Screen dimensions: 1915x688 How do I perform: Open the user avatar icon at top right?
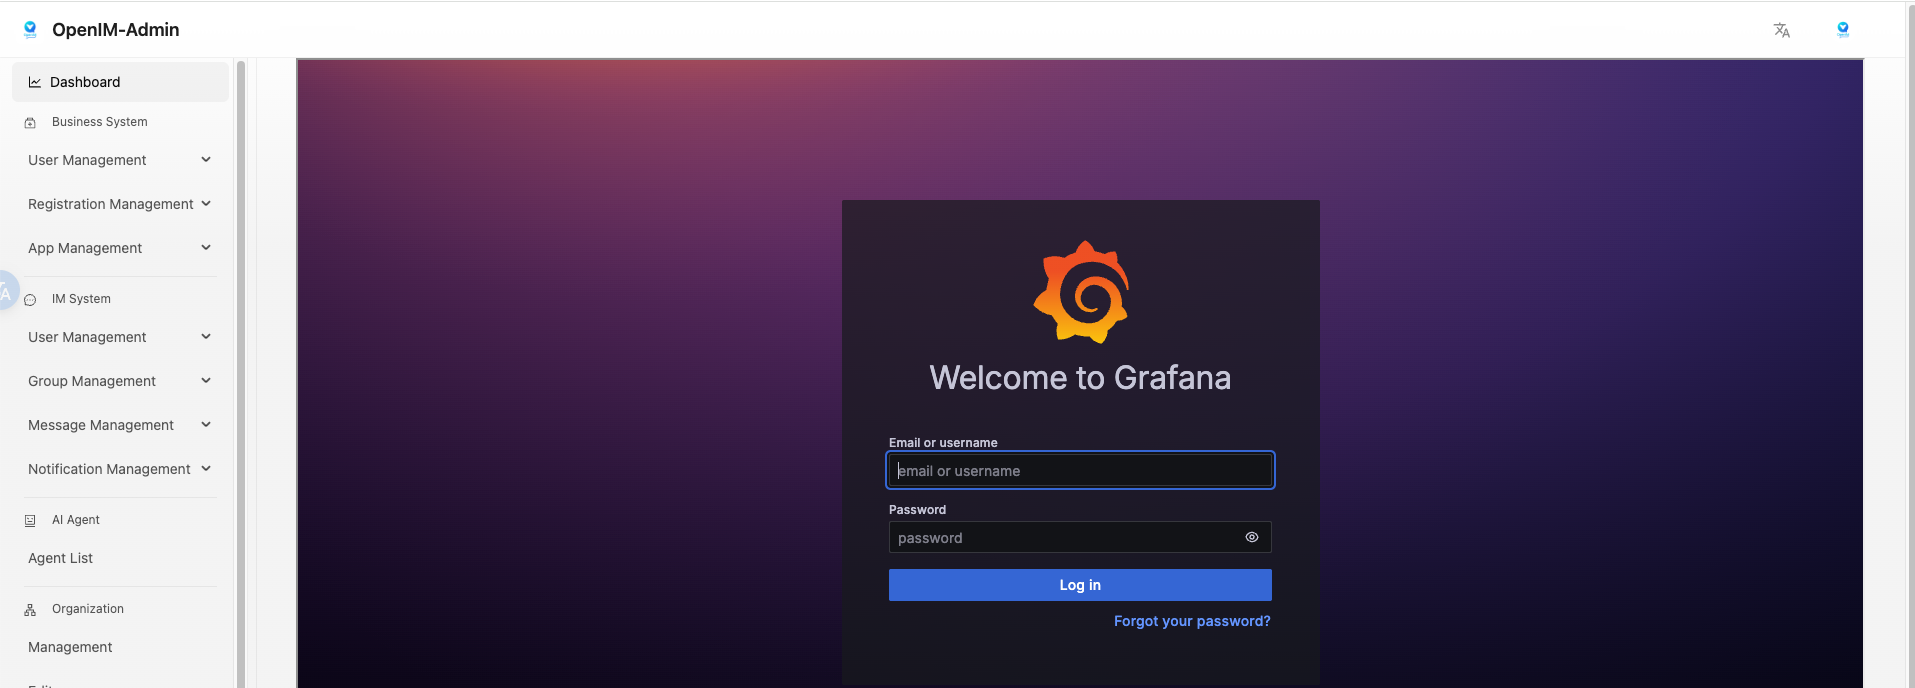tap(1843, 30)
